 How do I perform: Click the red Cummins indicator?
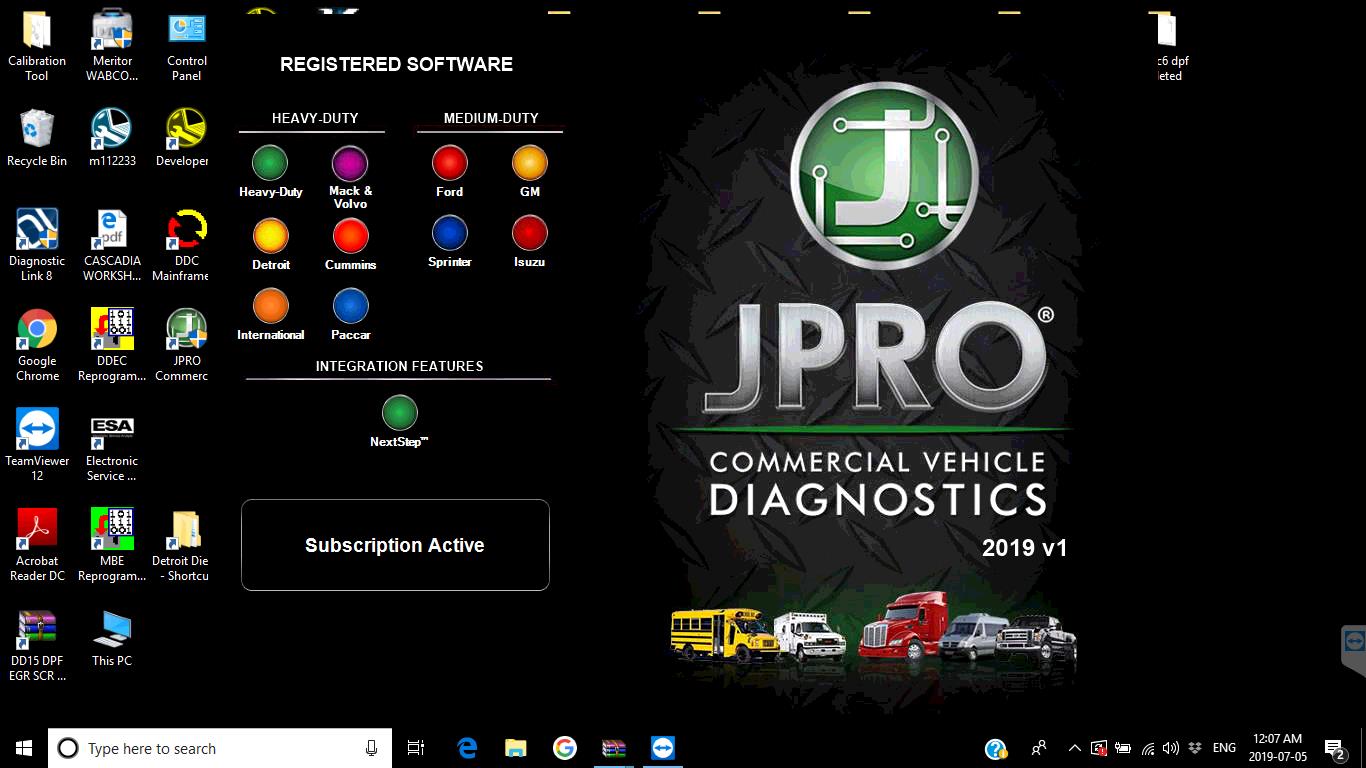[x=350, y=236]
